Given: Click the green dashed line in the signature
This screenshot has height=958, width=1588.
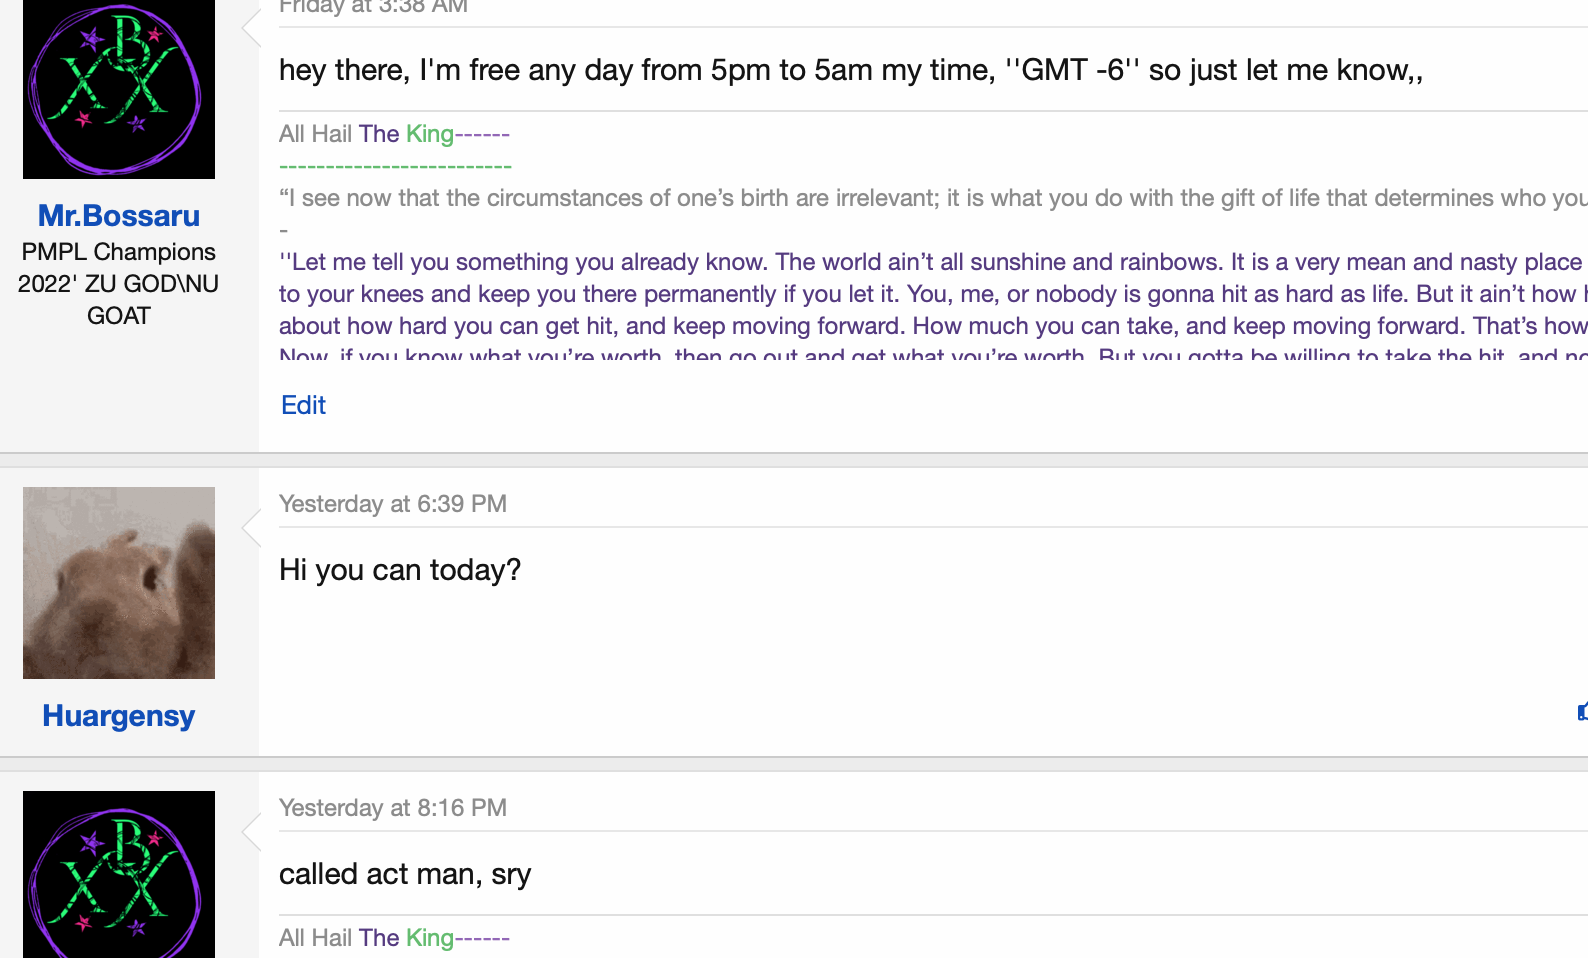Looking at the screenshot, I should click(x=395, y=166).
